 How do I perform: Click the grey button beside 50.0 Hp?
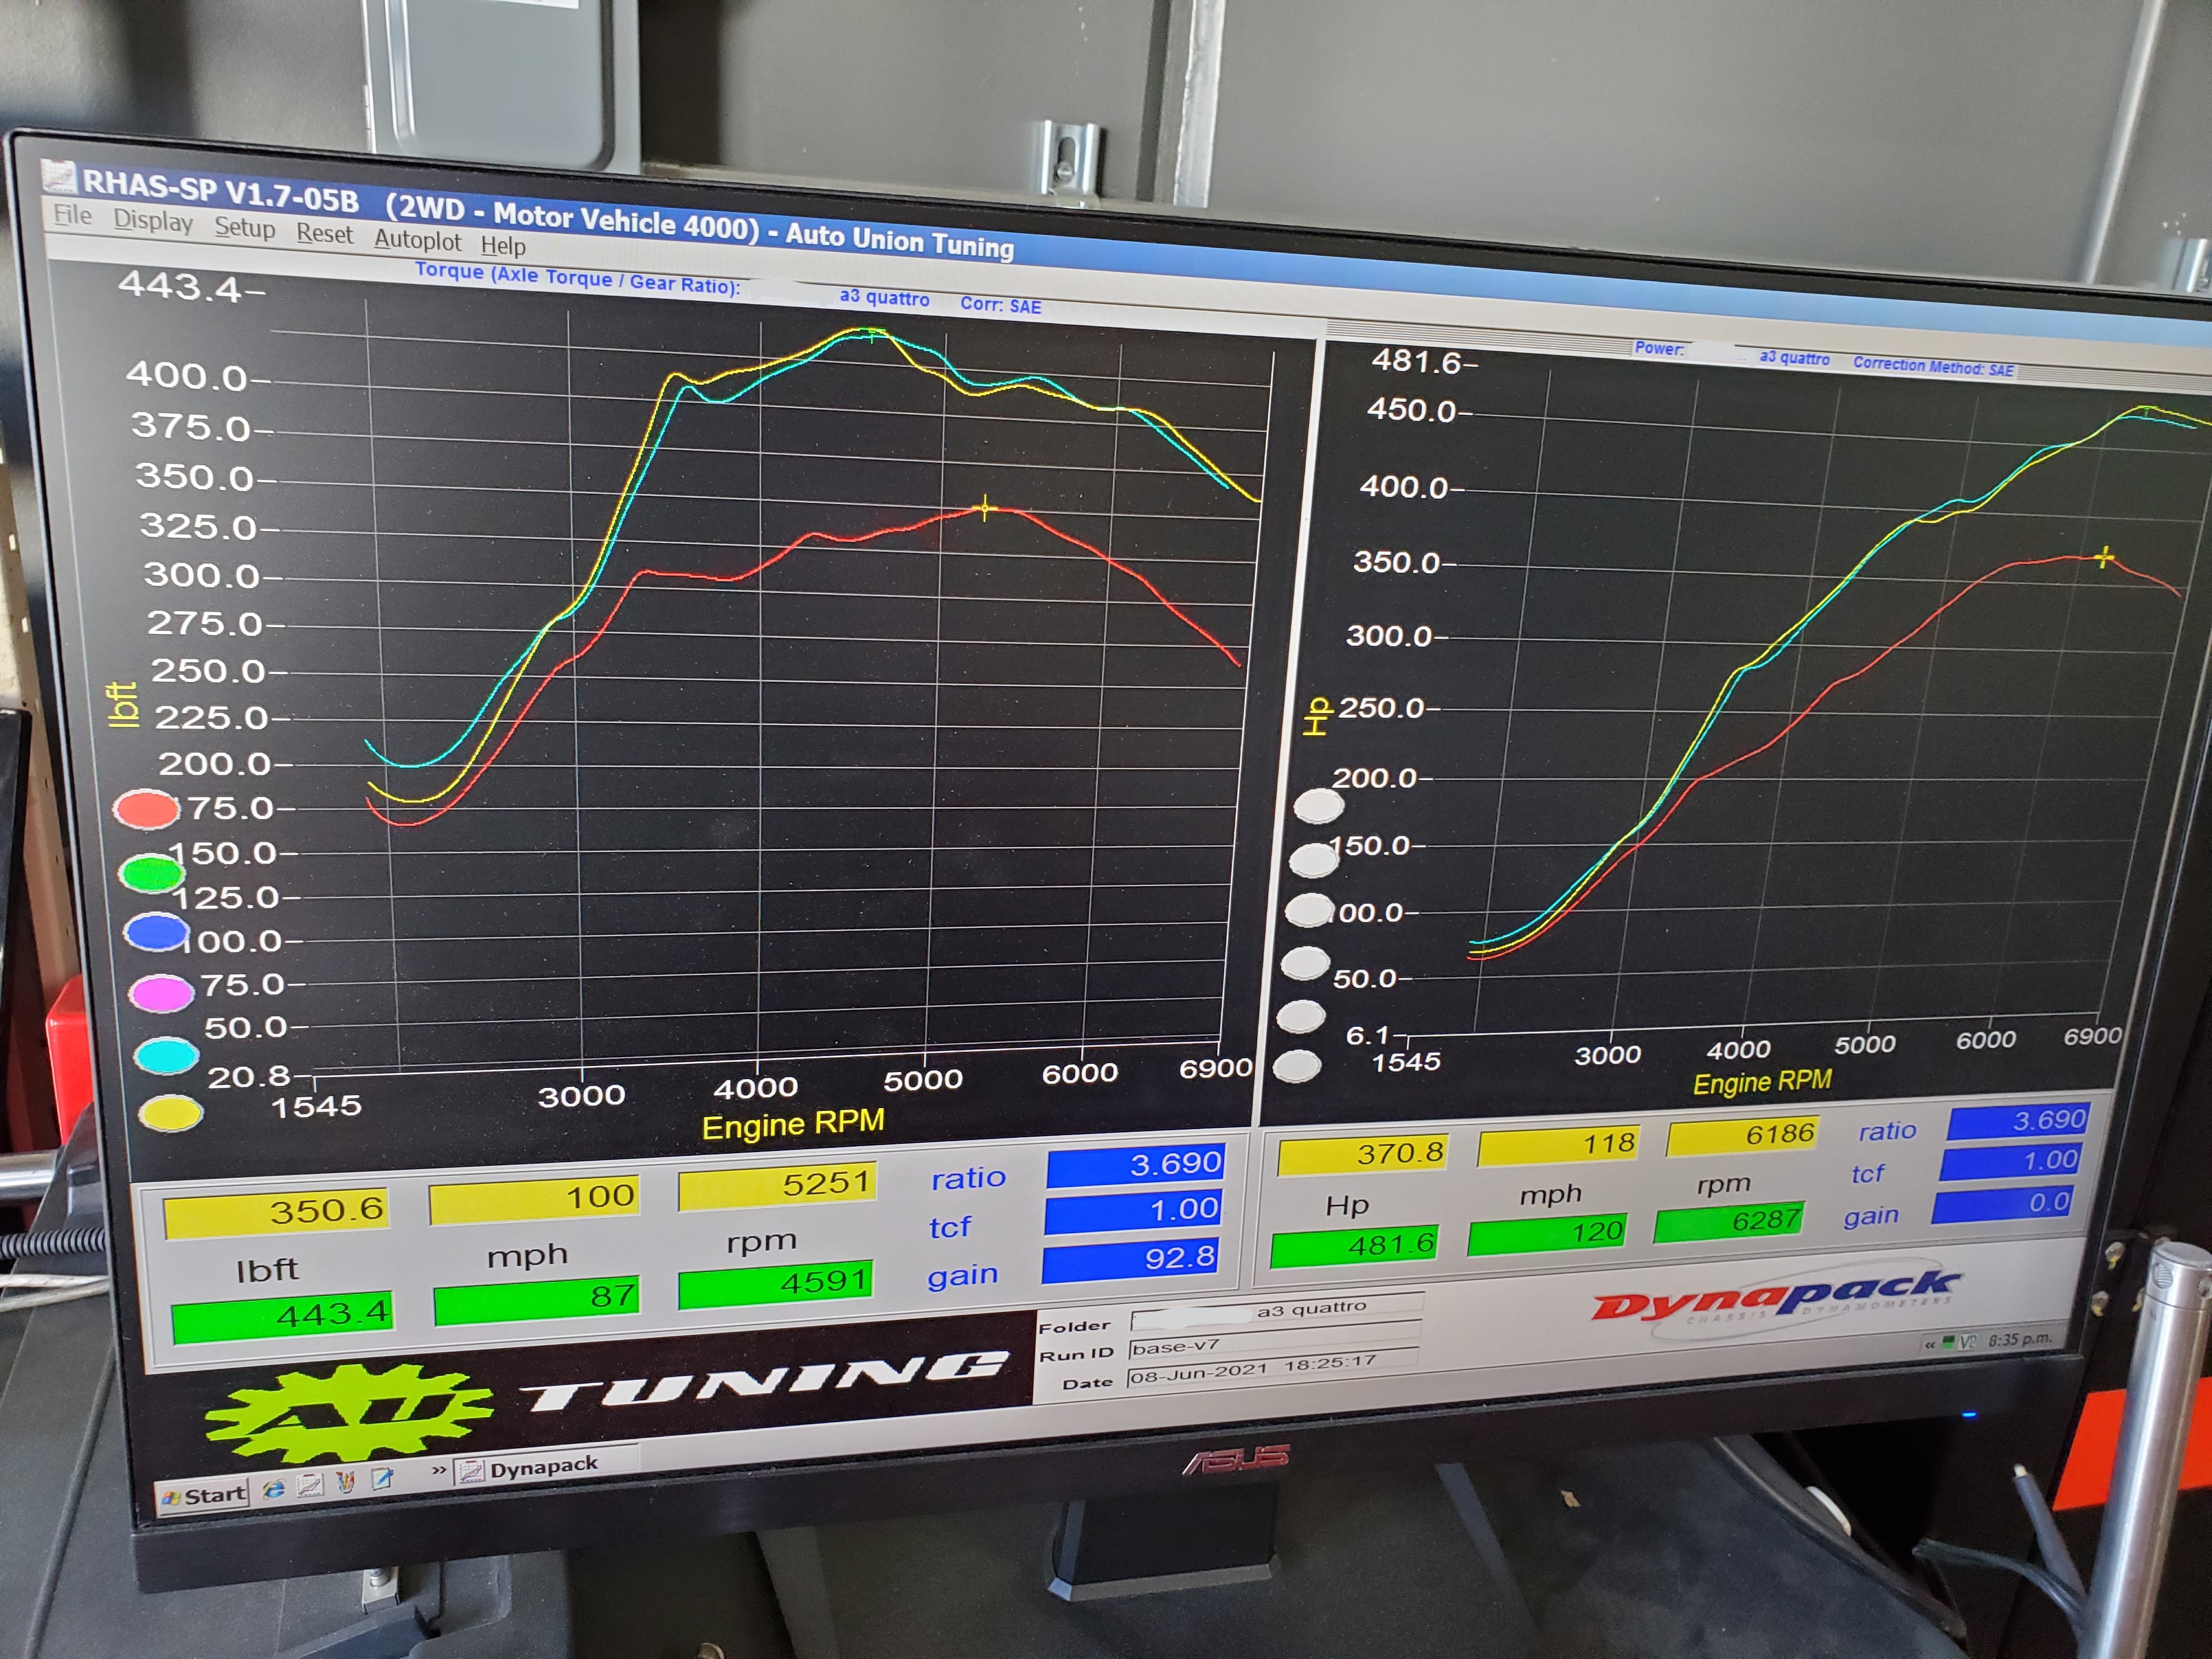(1305, 962)
